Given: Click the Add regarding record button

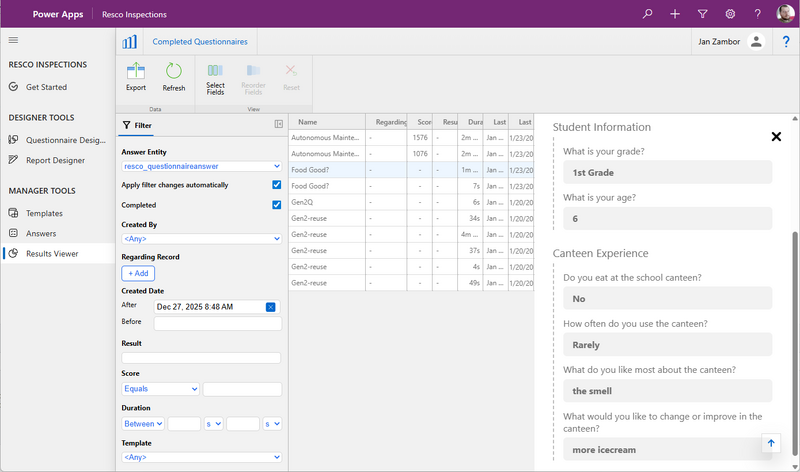Looking at the screenshot, I should coord(138,273).
